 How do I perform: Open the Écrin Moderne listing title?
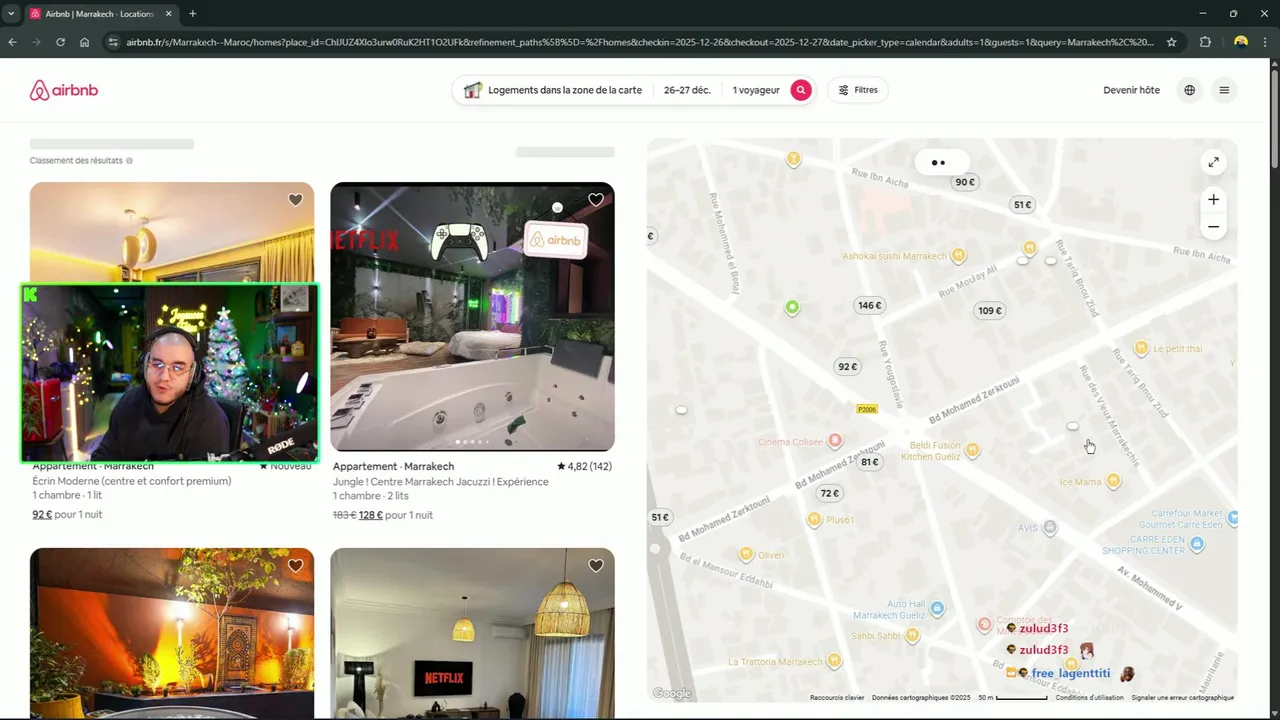(131, 481)
